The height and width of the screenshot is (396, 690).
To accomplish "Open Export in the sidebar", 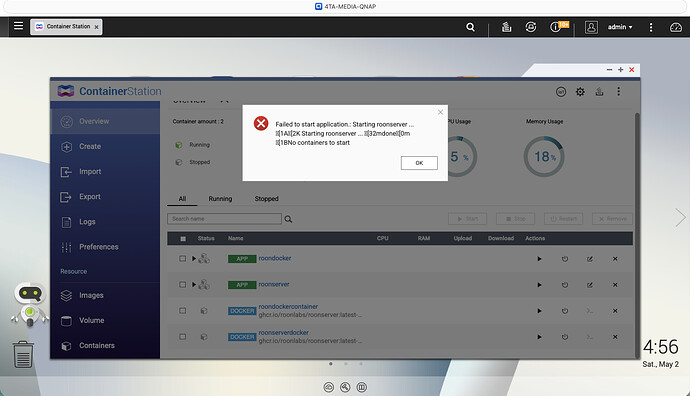I will pyautogui.click(x=105, y=197).
